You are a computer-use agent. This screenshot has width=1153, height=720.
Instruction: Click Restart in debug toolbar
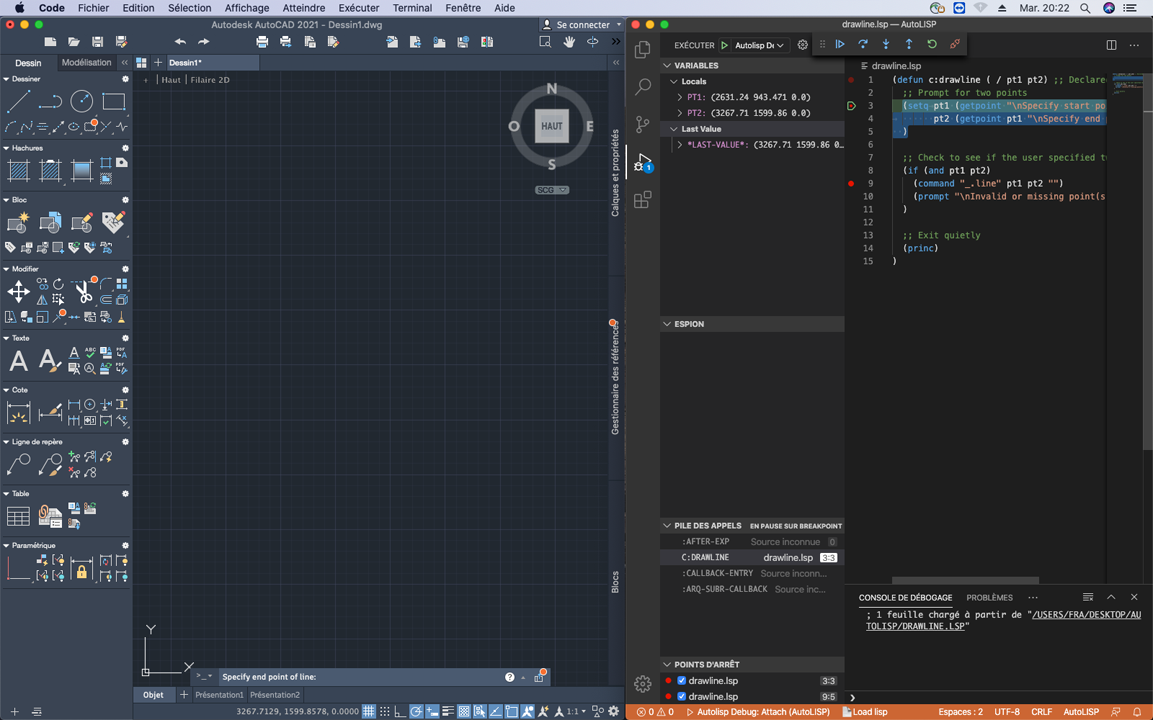click(x=932, y=44)
